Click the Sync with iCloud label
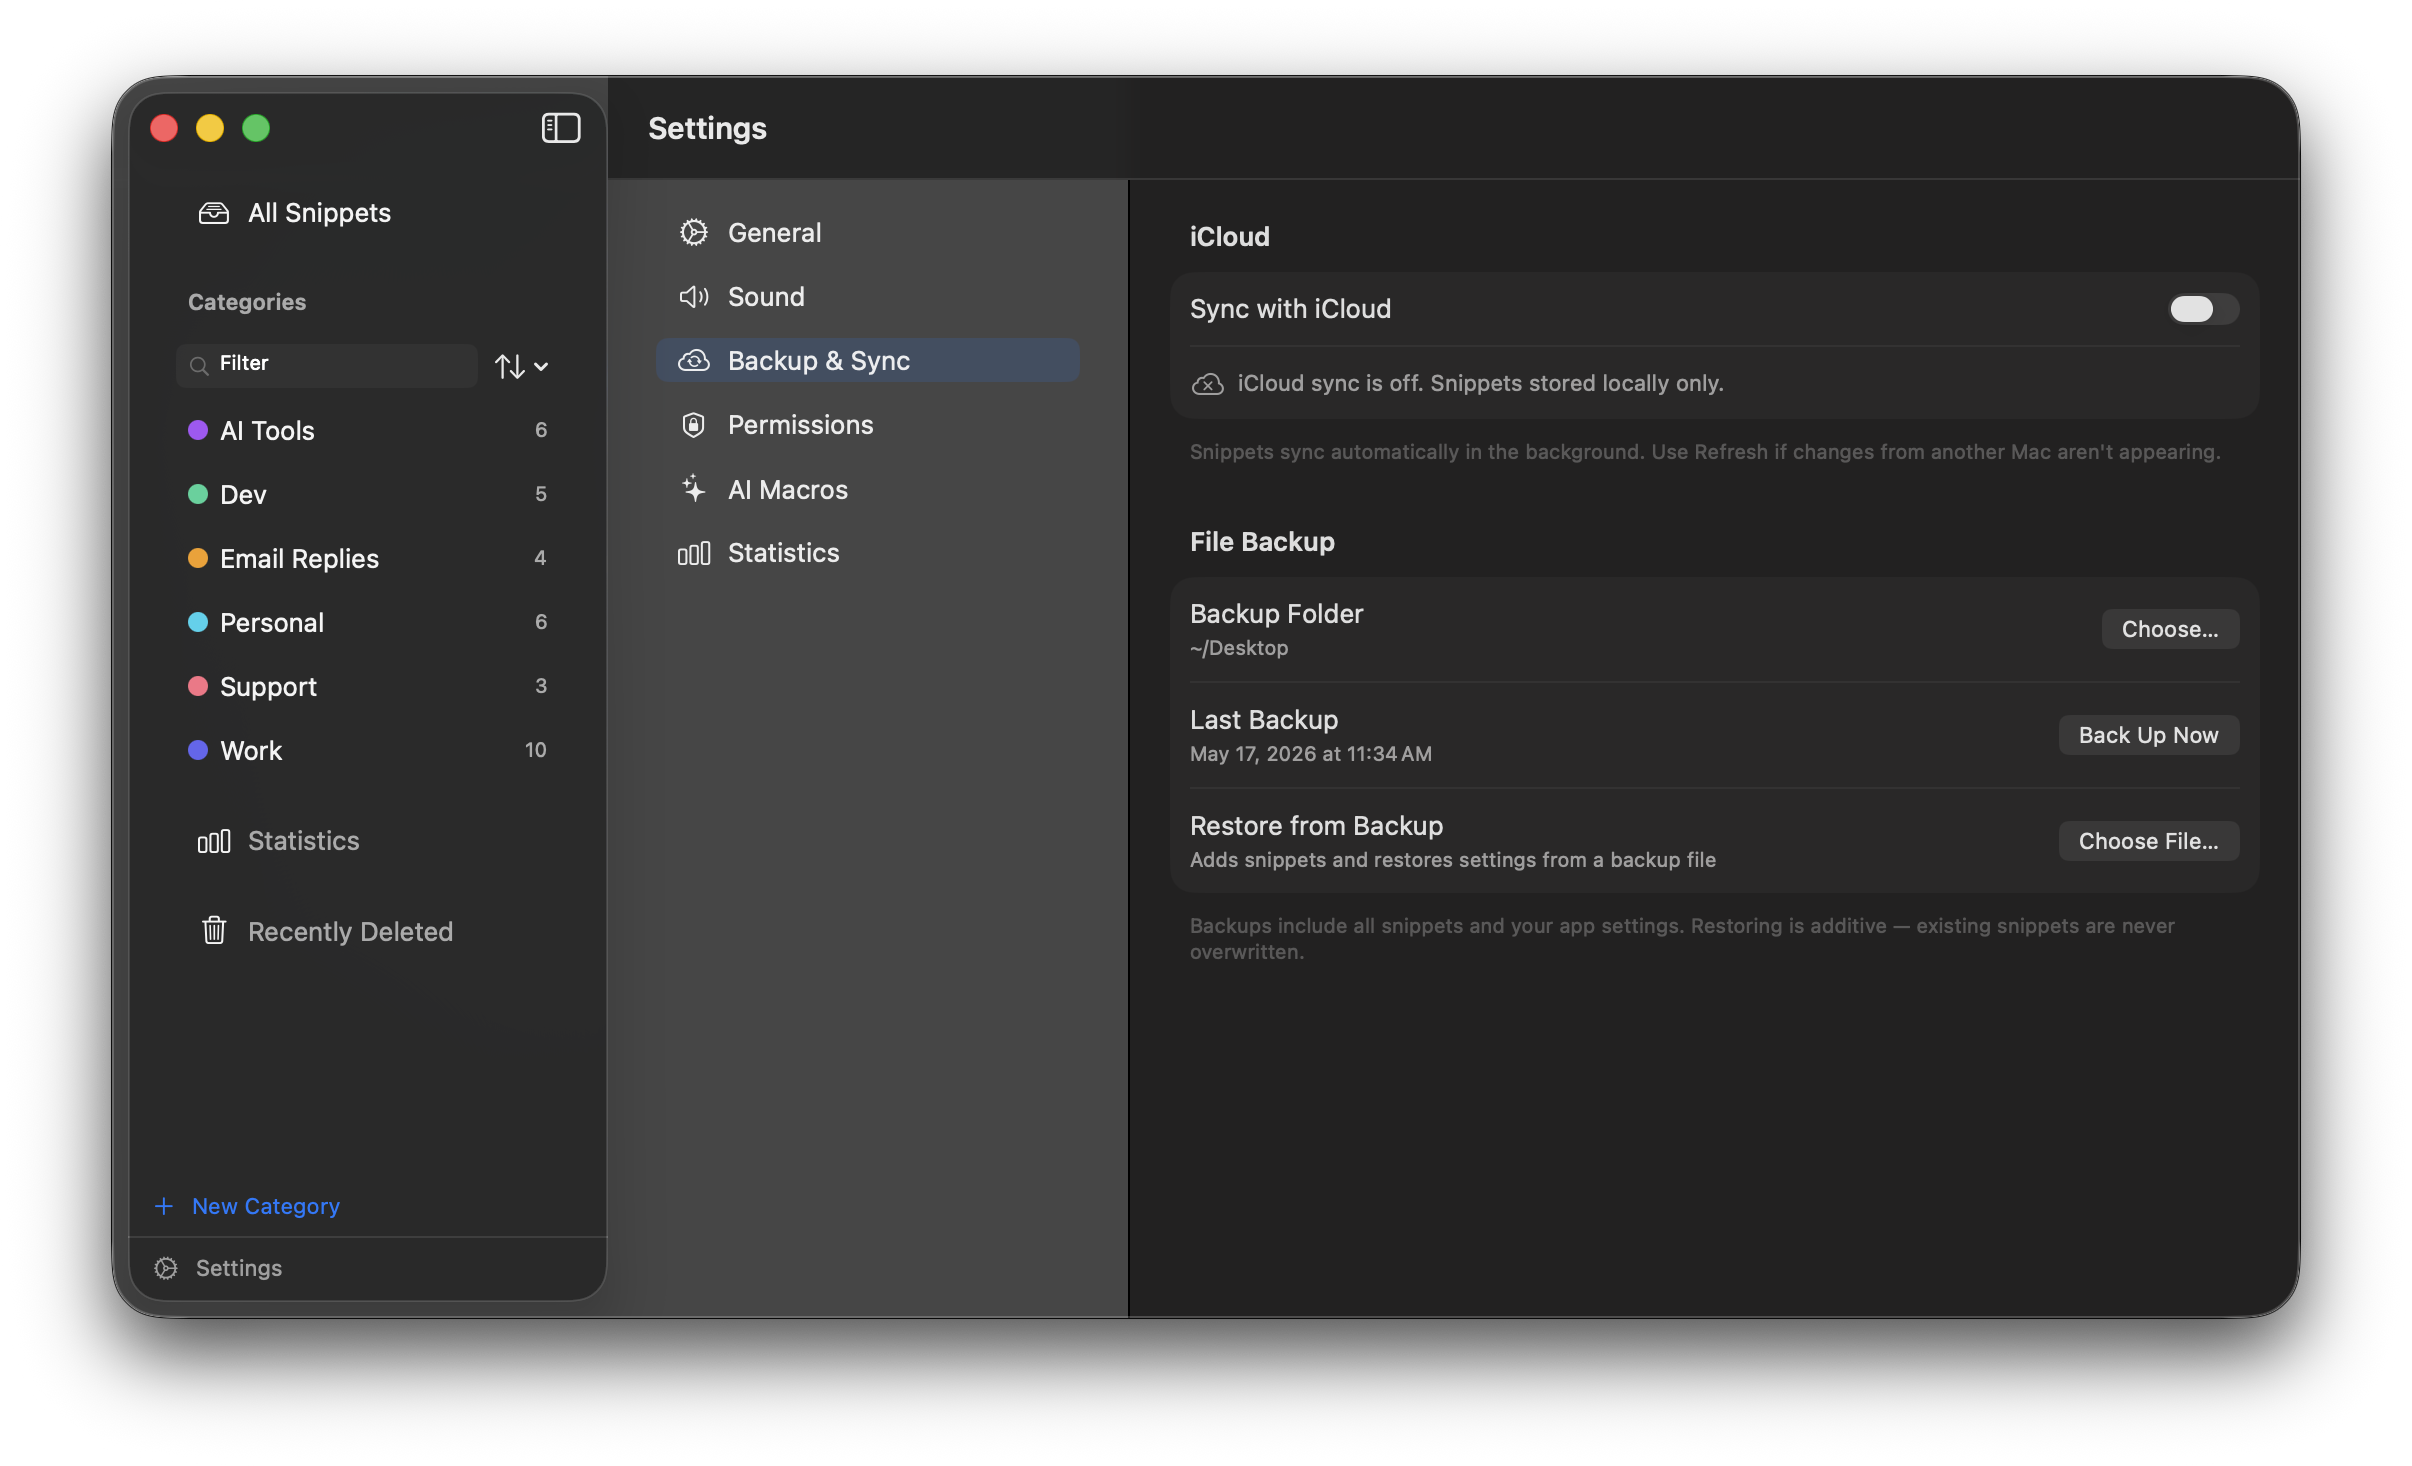2412x1466 pixels. [x=1290, y=309]
